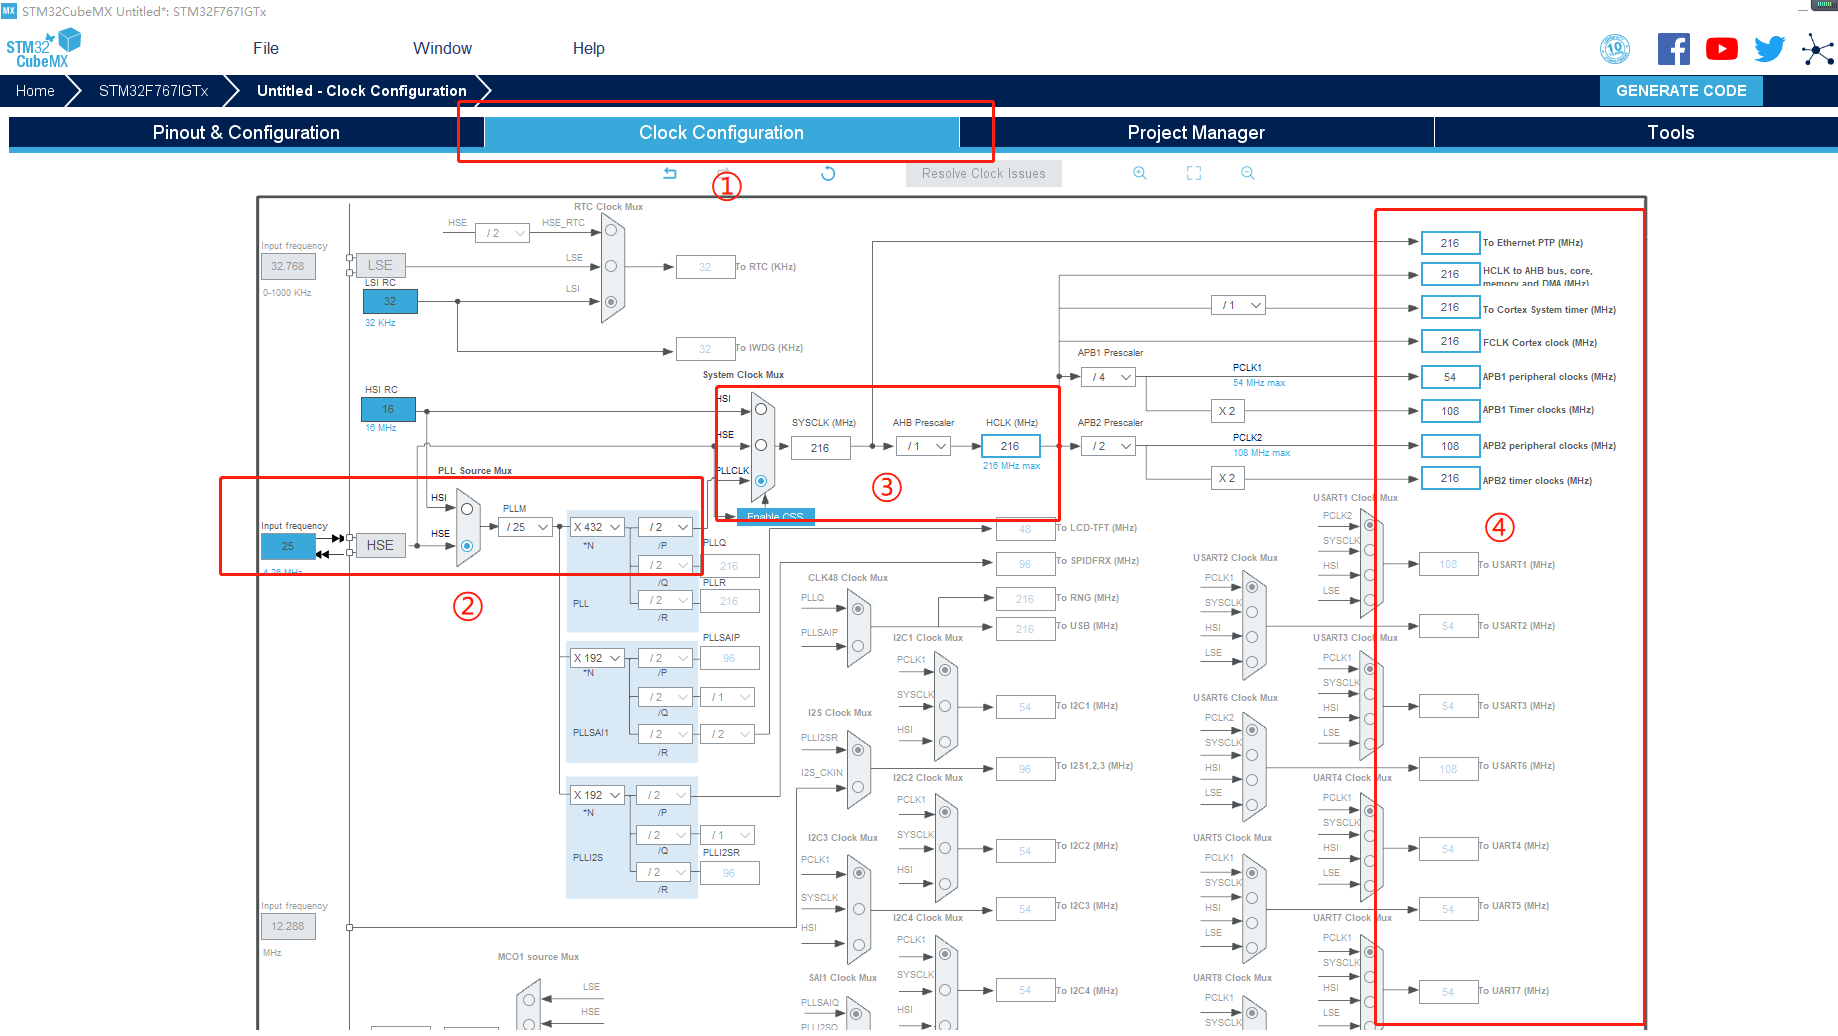Click the LSE oscillator block
1838x1036 pixels.
(x=380, y=265)
